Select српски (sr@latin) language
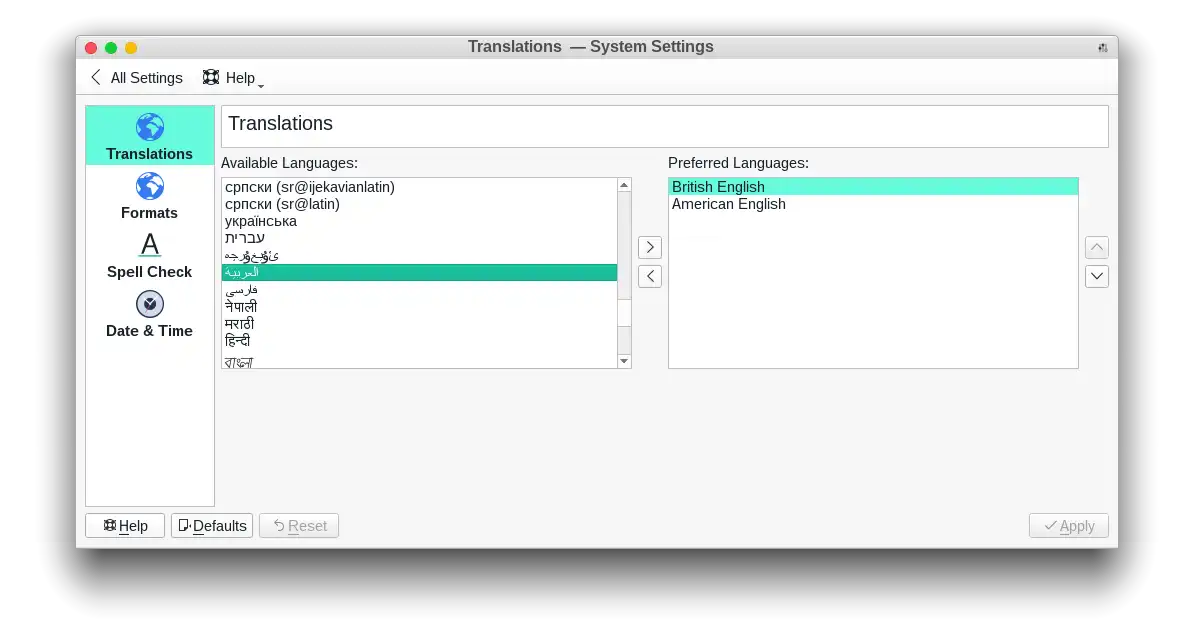The image size is (1194, 634). tap(419, 204)
